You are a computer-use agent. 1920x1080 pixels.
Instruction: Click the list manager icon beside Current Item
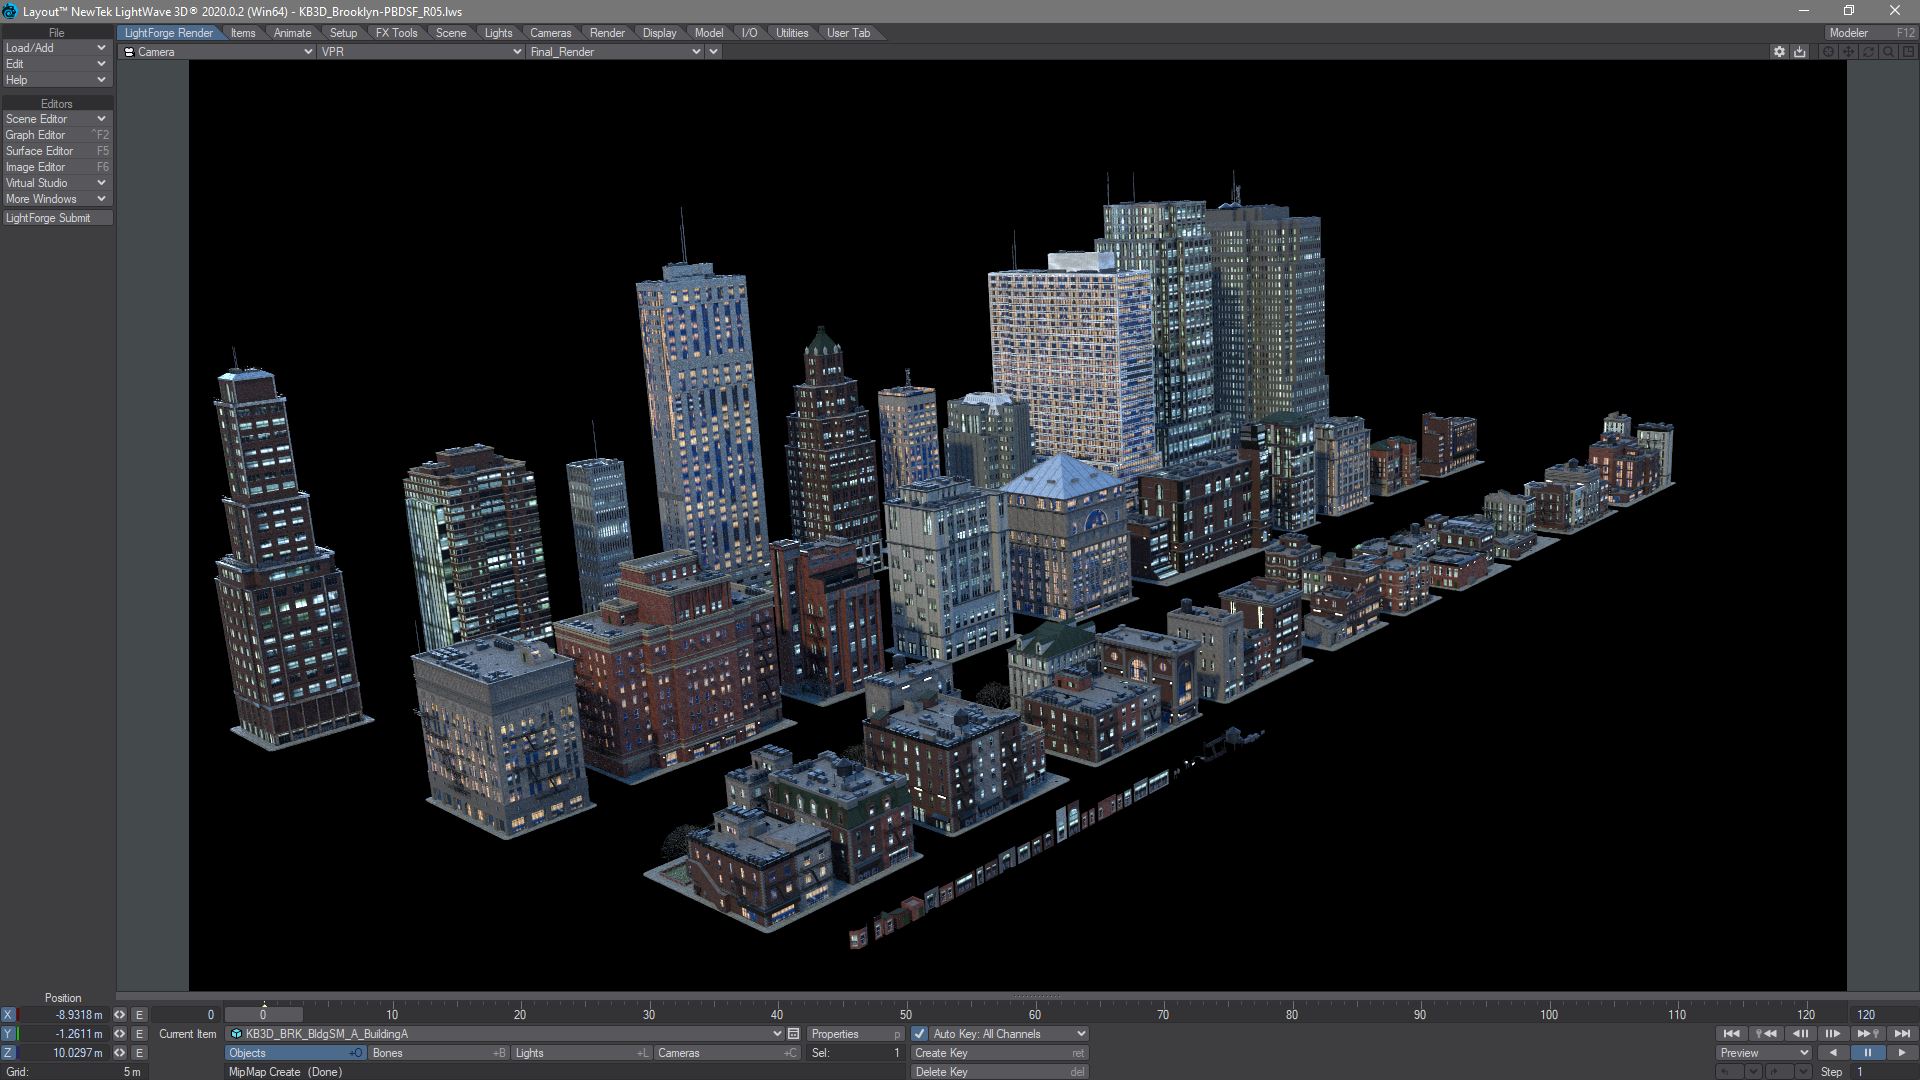tap(793, 1034)
